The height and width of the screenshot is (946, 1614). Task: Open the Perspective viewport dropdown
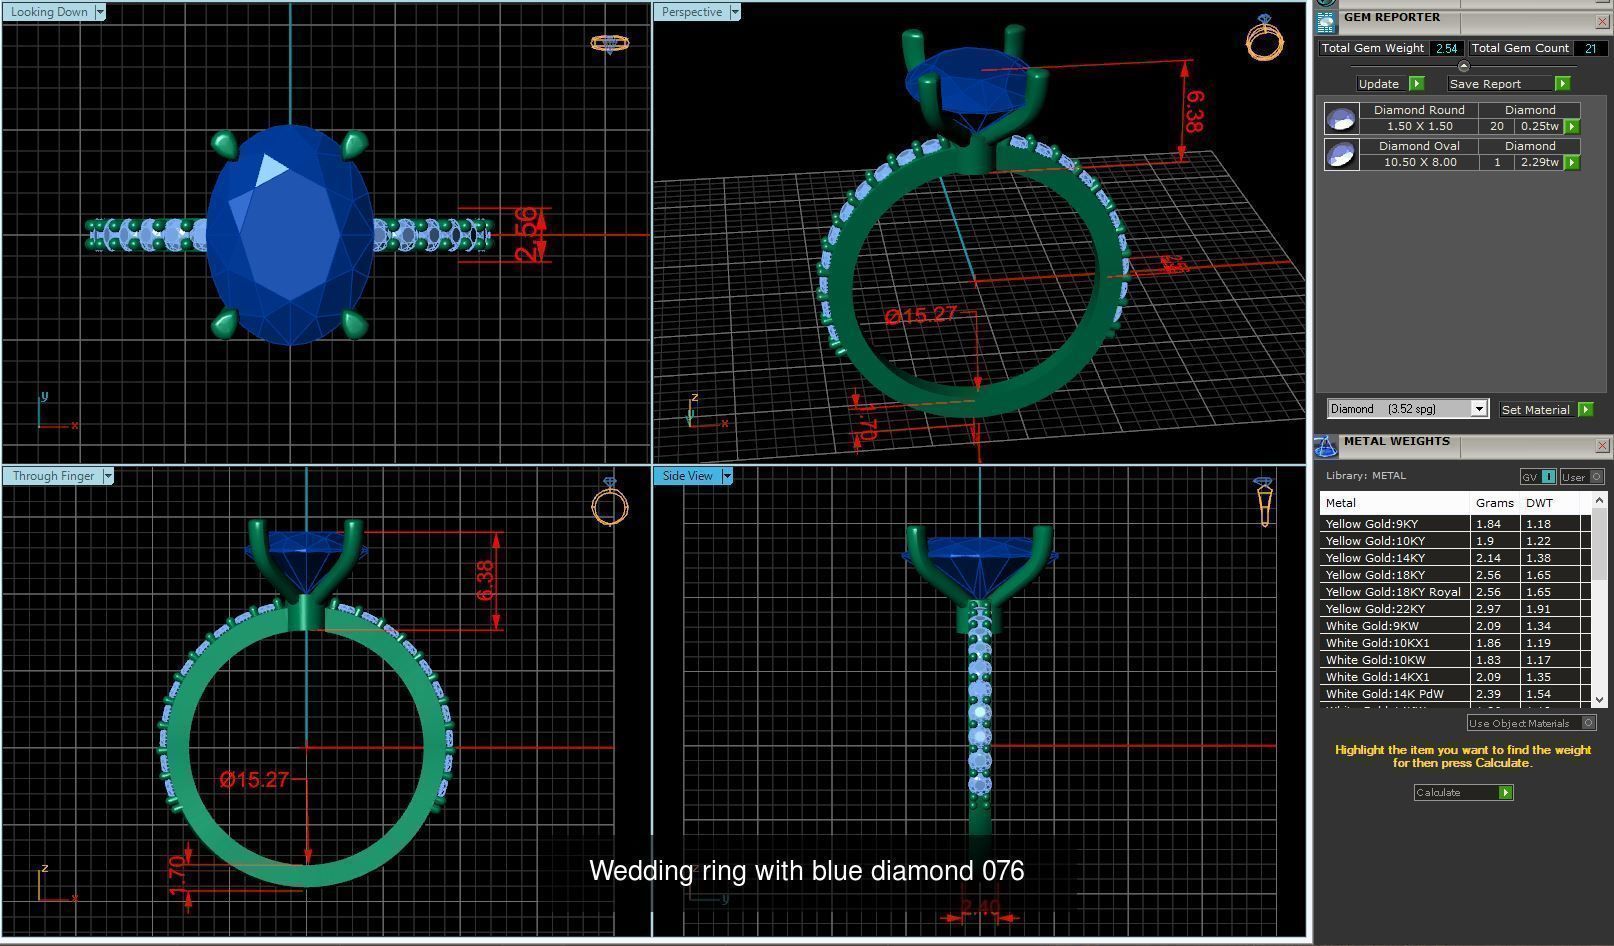coord(735,12)
